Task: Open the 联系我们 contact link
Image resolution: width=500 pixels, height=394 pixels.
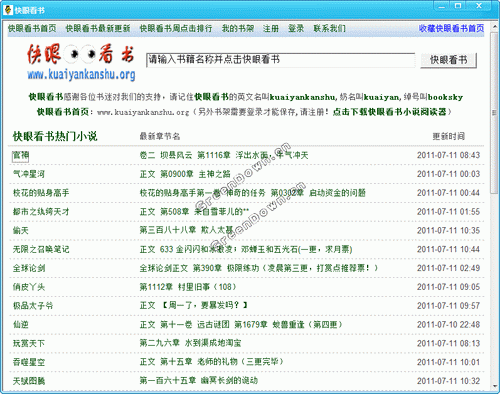Action: click(x=329, y=28)
